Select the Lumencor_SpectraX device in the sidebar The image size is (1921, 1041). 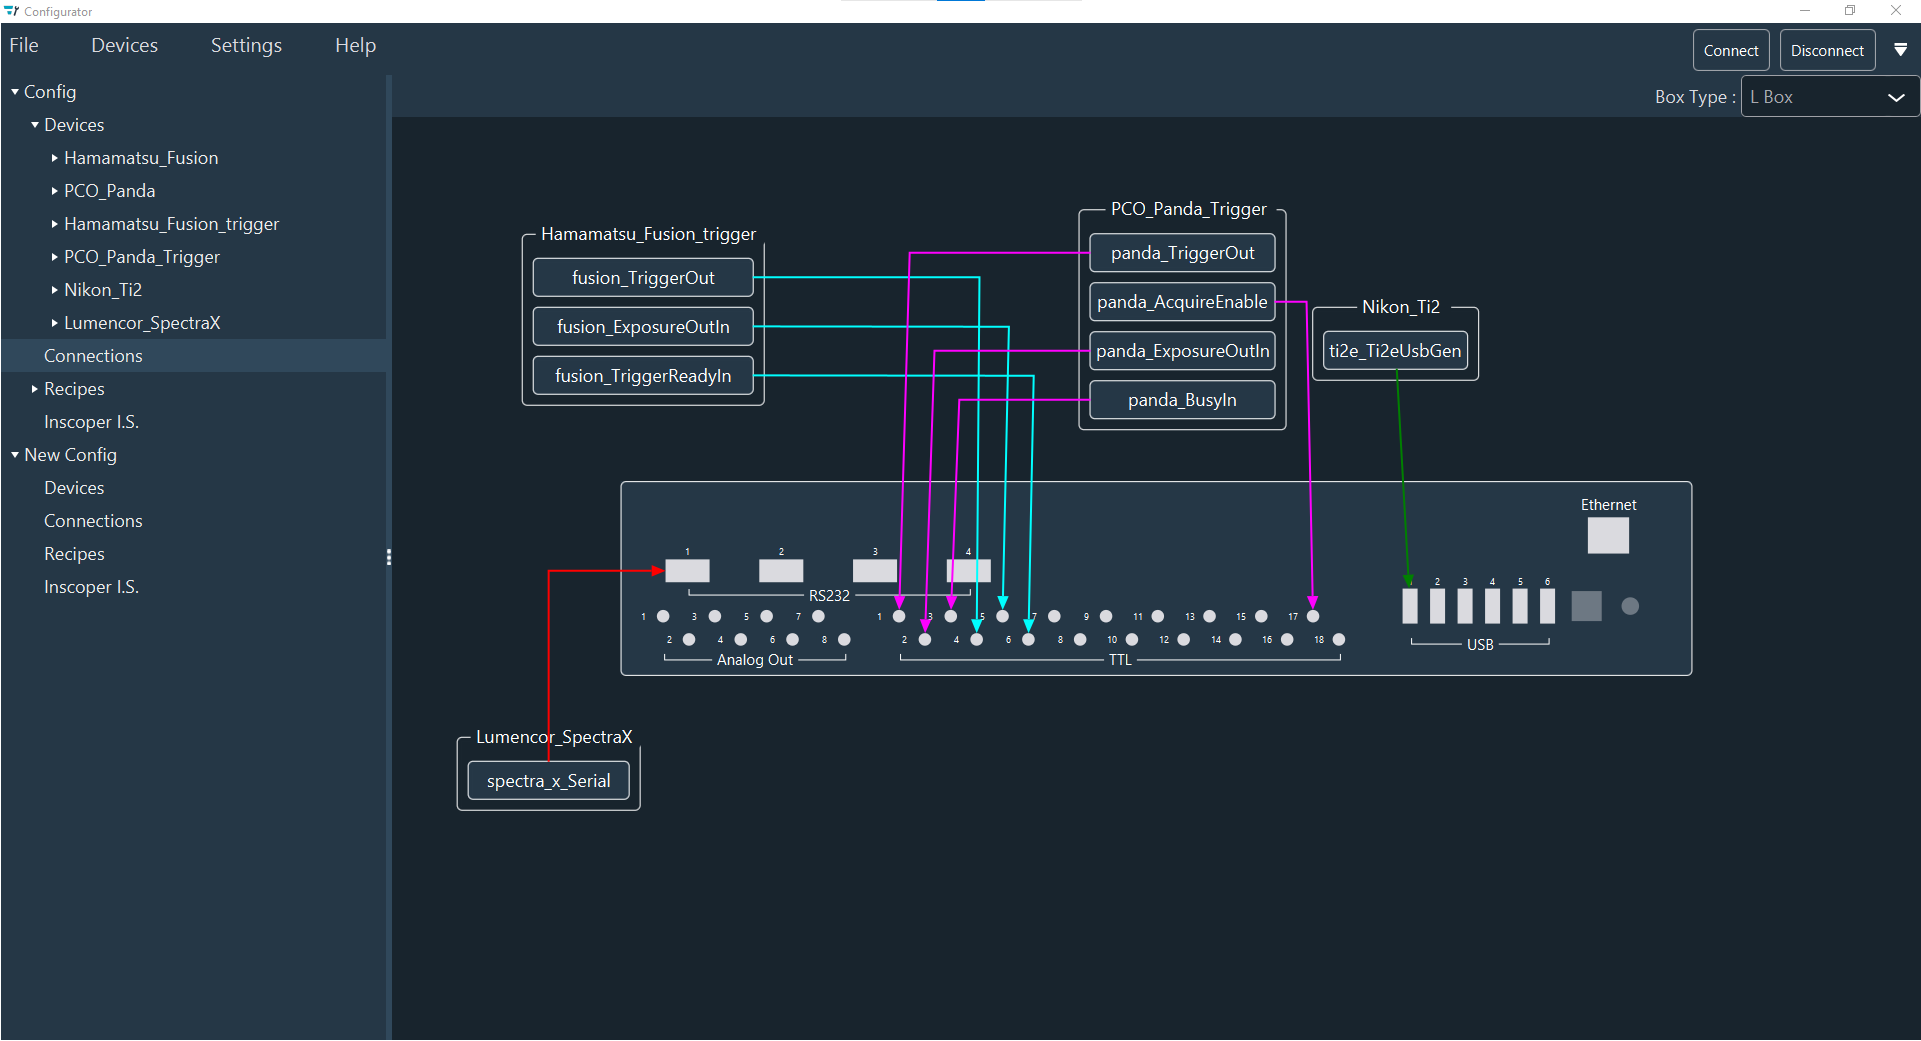pos(143,322)
